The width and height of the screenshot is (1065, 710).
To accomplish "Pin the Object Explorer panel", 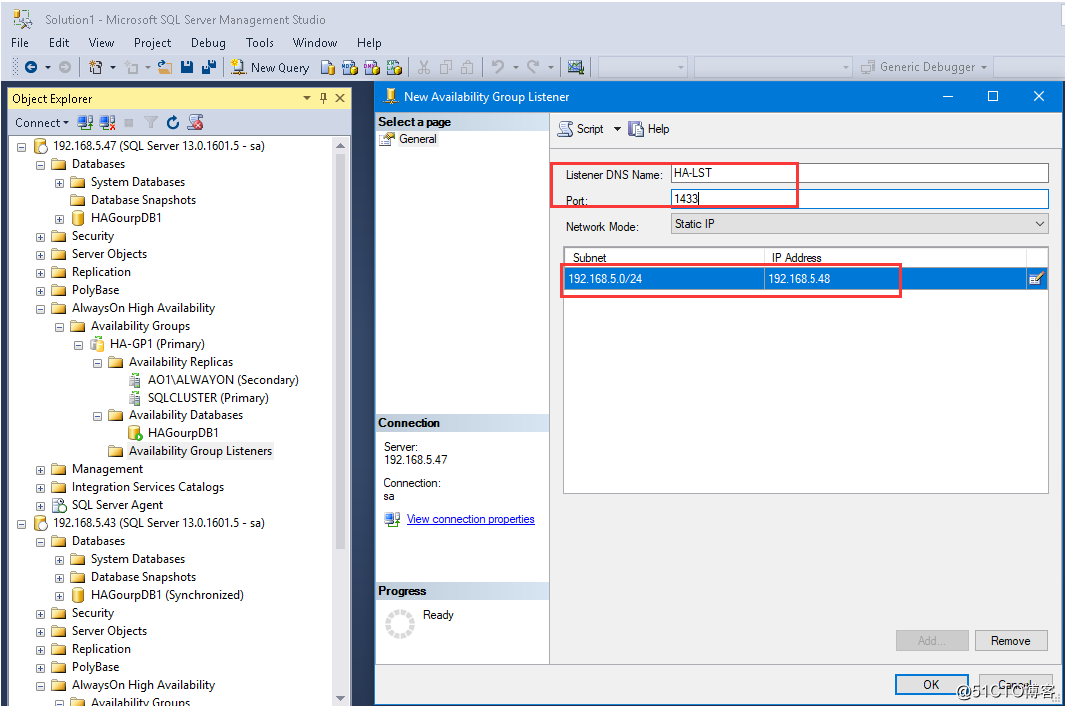I will [323, 98].
